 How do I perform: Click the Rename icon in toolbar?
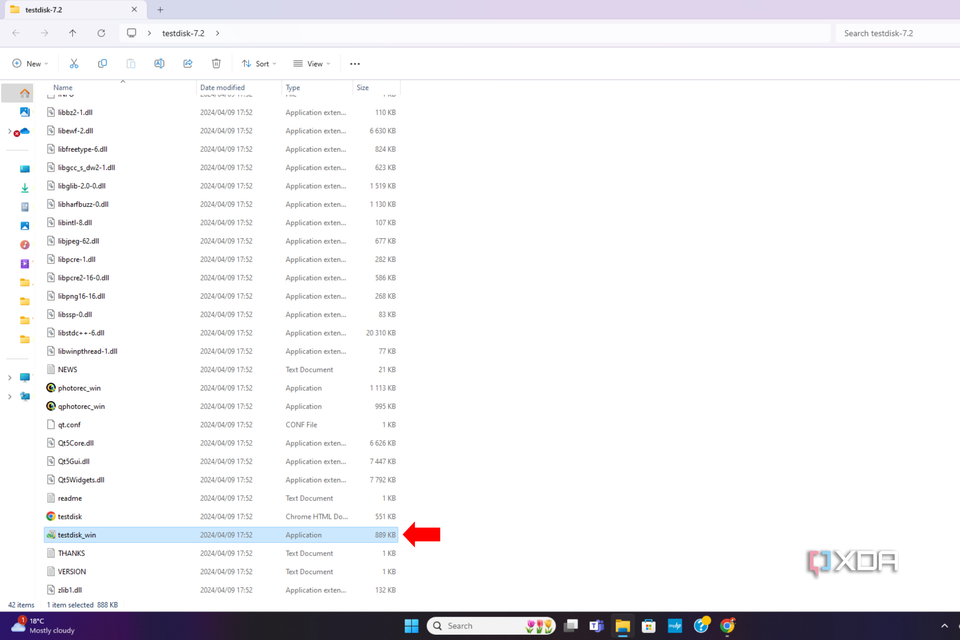click(159, 64)
